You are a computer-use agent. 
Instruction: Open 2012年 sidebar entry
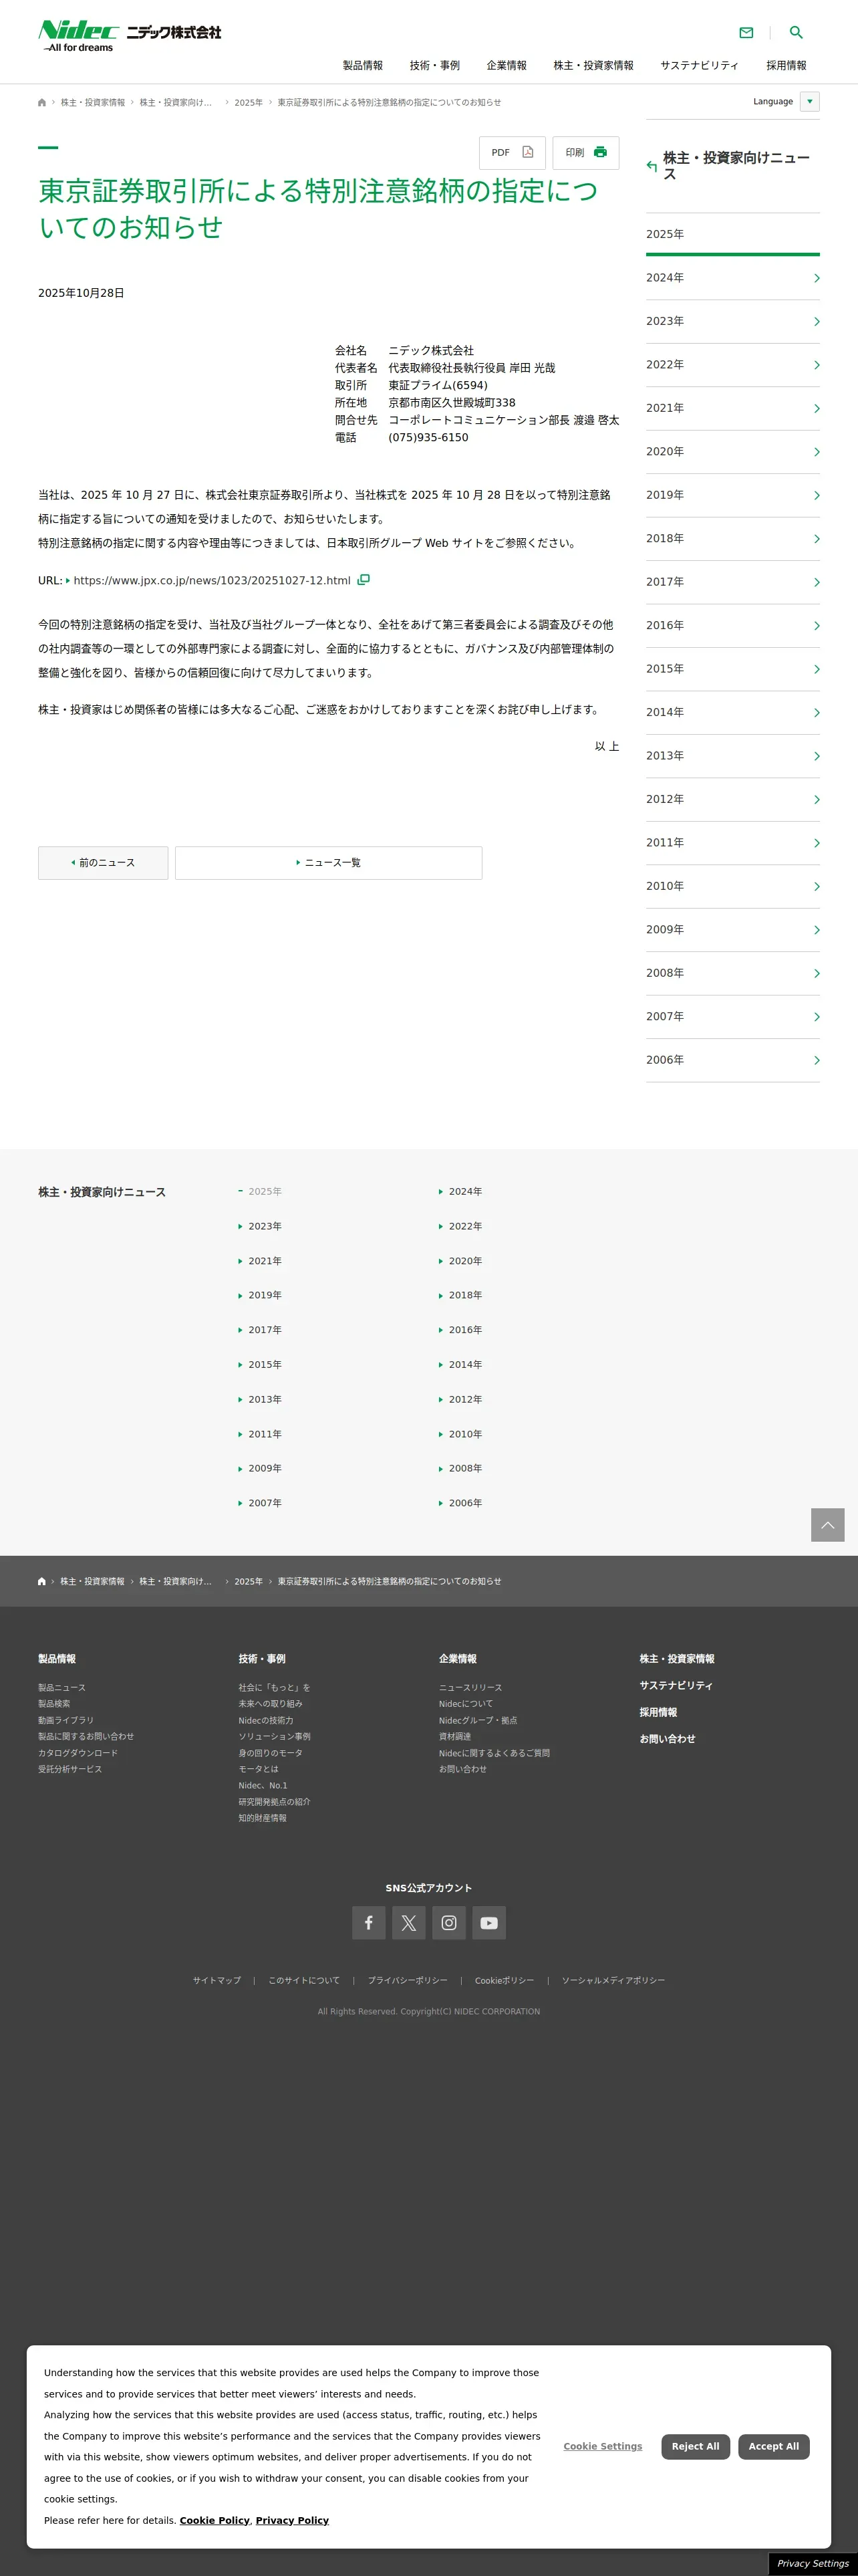pyautogui.click(x=733, y=800)
